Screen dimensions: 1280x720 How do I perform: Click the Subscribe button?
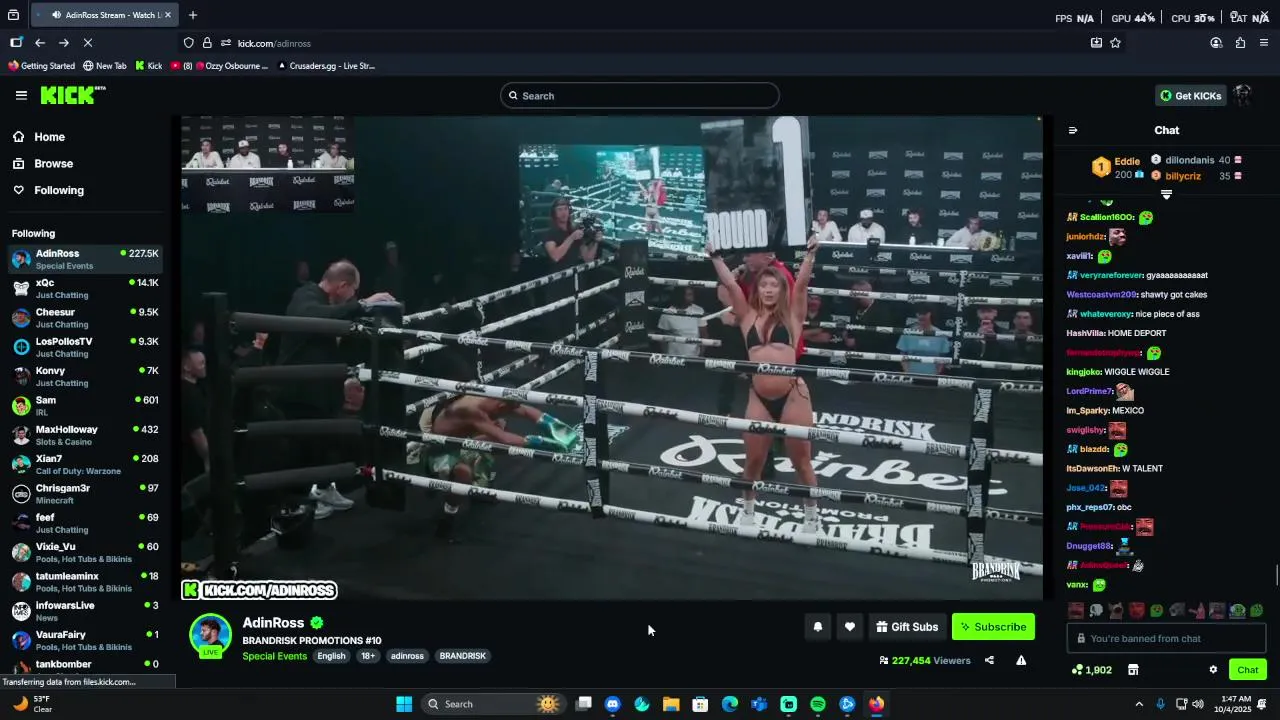click(993, 627)
